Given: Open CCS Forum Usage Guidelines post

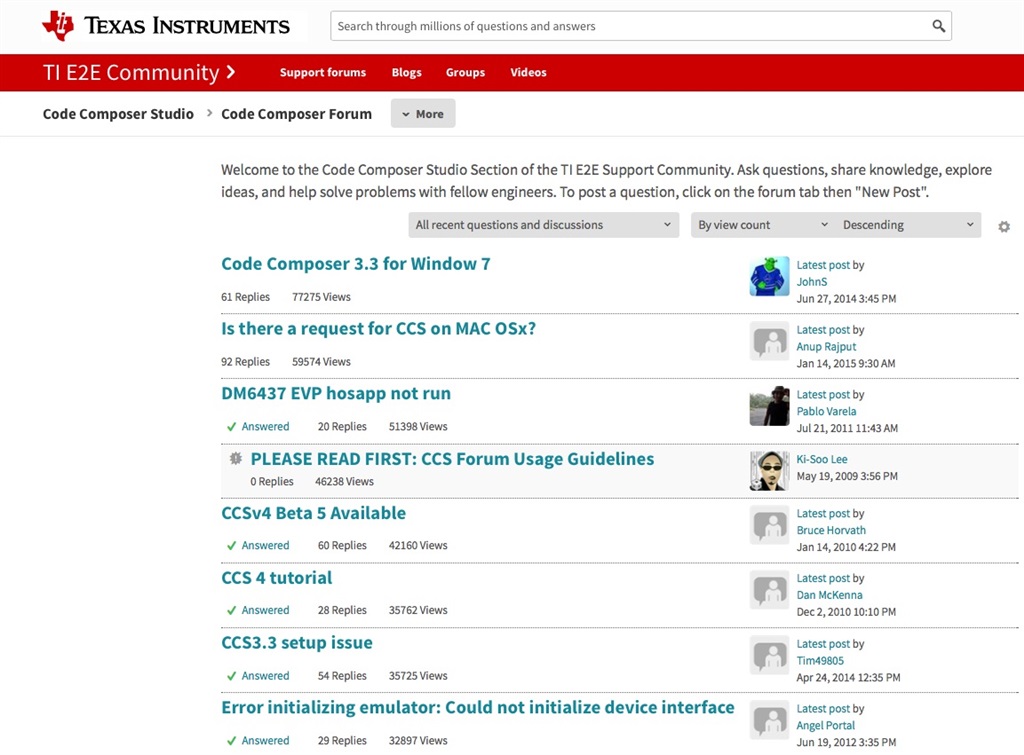Looking at the screenshot, I should click(x=453, y=459).
